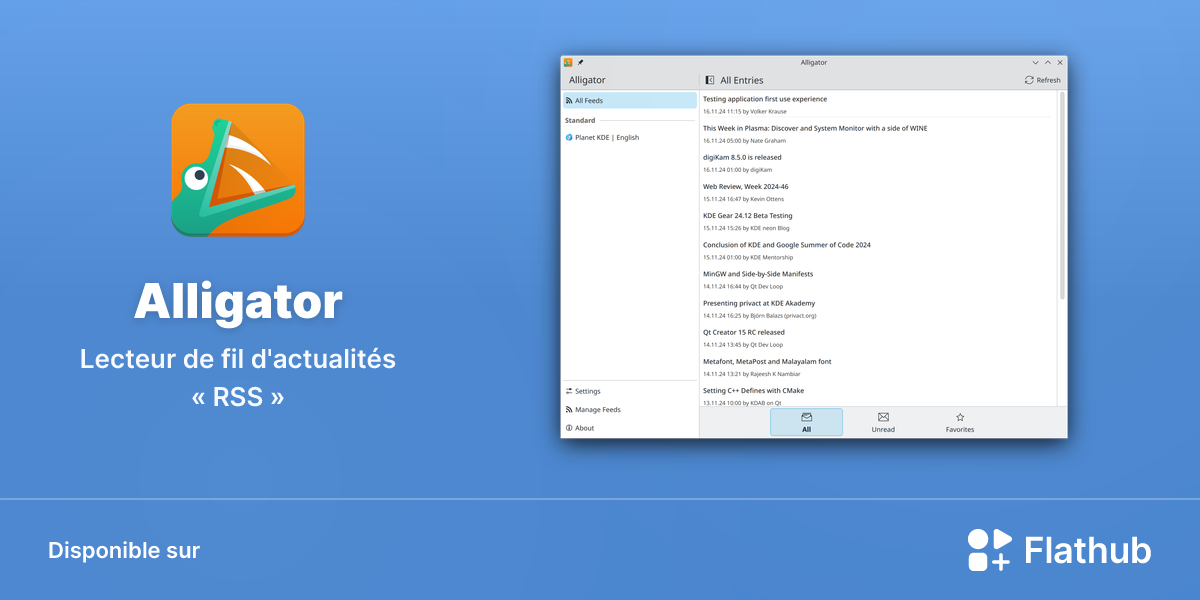Open 'Presenting privact at KDE Akademy' entry

point(878,308)
